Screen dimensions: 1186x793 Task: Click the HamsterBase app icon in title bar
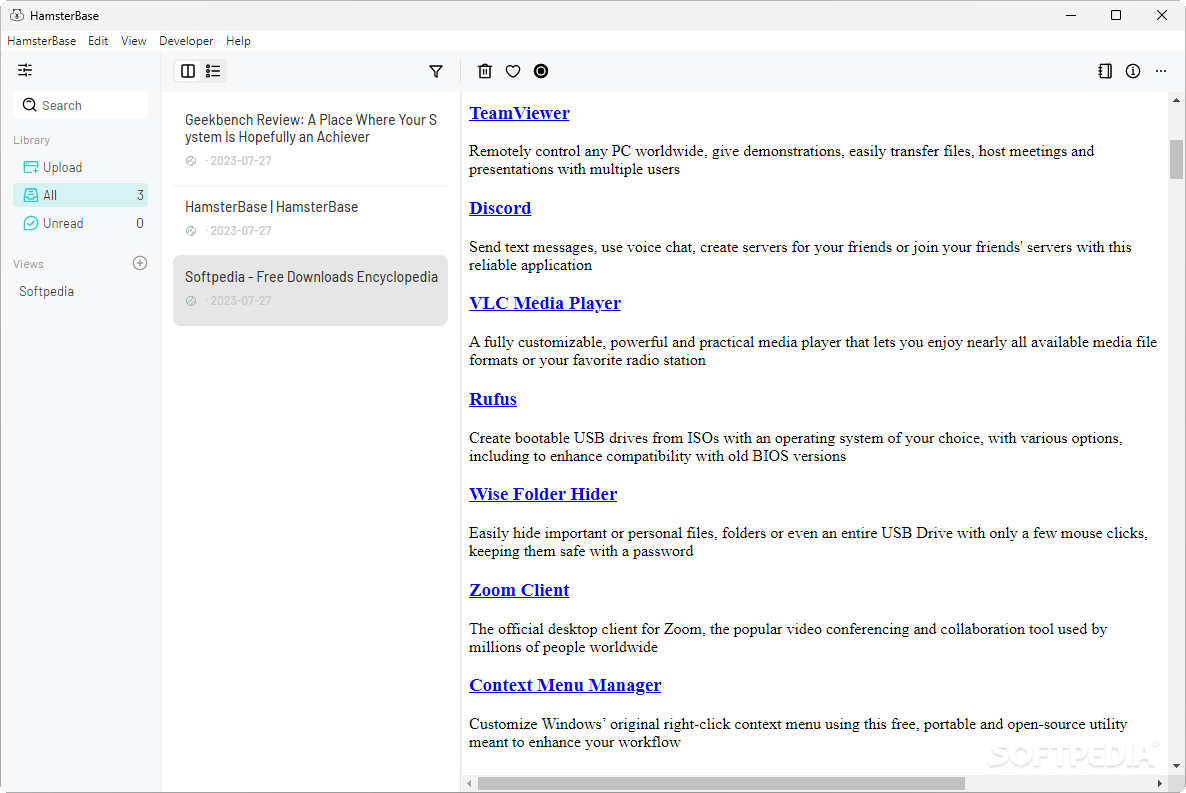17,15
